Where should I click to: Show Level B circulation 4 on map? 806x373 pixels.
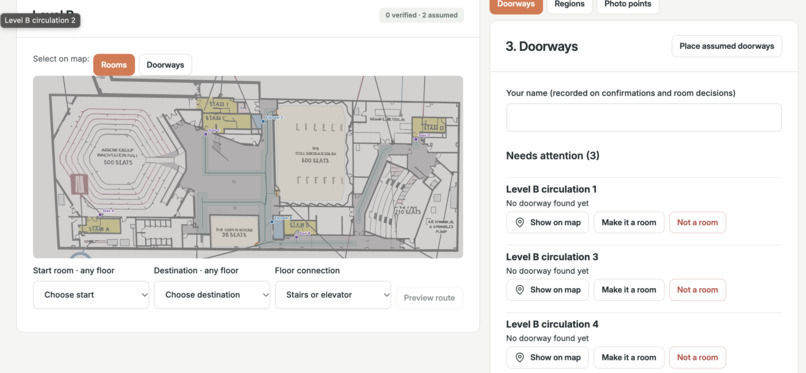pos(547,358)
